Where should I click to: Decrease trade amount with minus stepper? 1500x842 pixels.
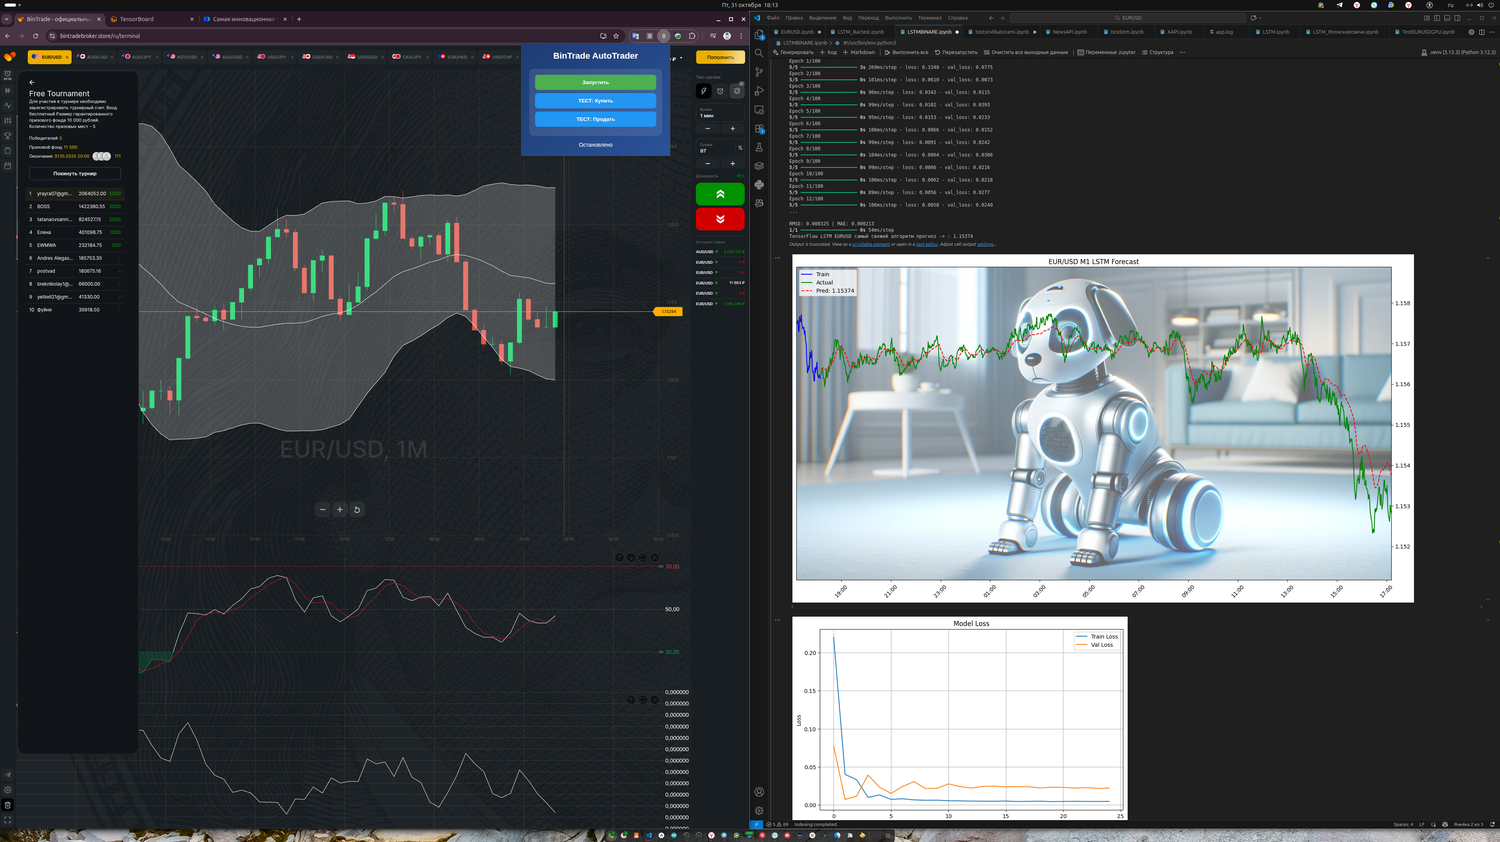click(708, 163)
